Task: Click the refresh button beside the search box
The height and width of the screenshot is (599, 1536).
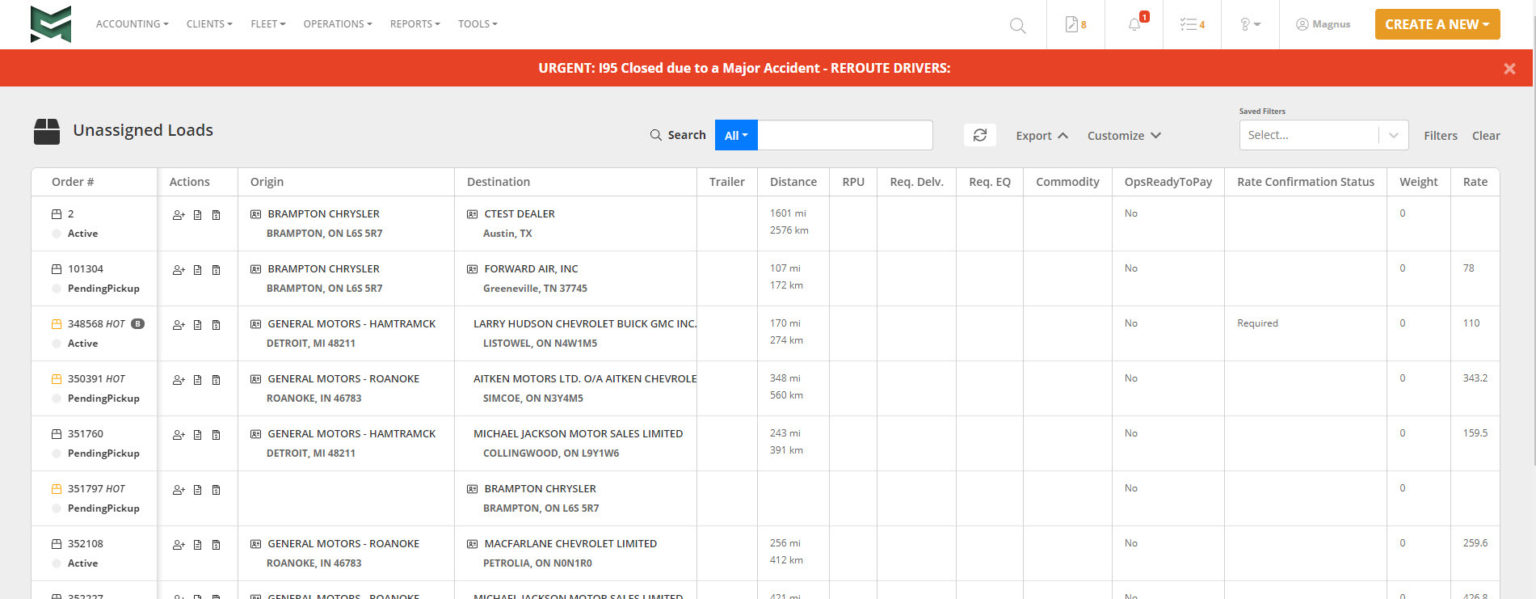Action: pyautogui.click(x=979, y=135)
